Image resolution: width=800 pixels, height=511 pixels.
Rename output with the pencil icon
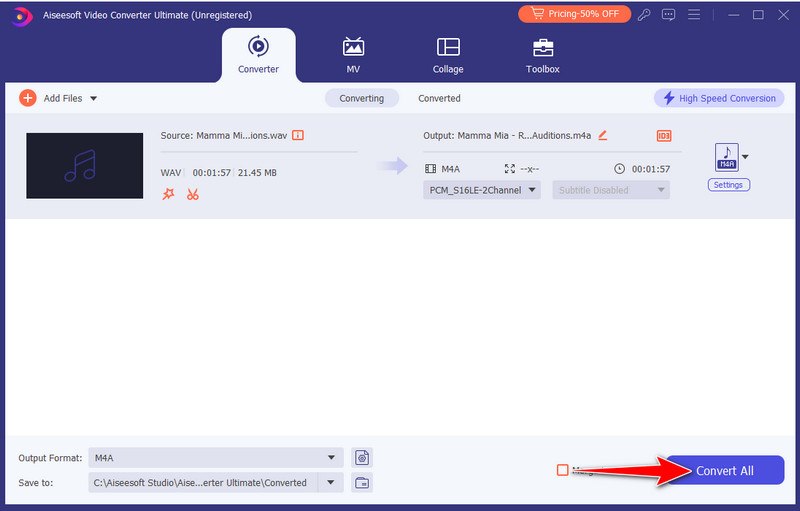point(603,135)
